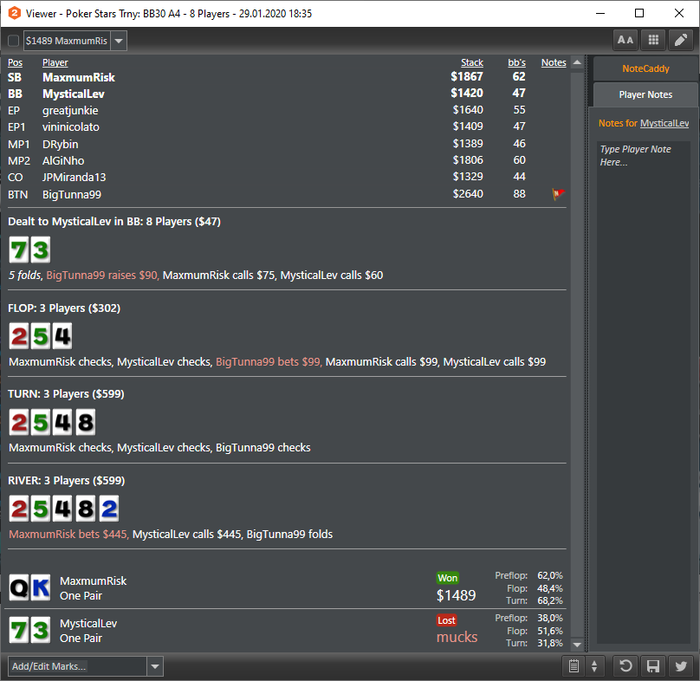700x681 pixels.
Task: Click the RIVER: 3 Players ($599) heading
Action: (66, 480)
